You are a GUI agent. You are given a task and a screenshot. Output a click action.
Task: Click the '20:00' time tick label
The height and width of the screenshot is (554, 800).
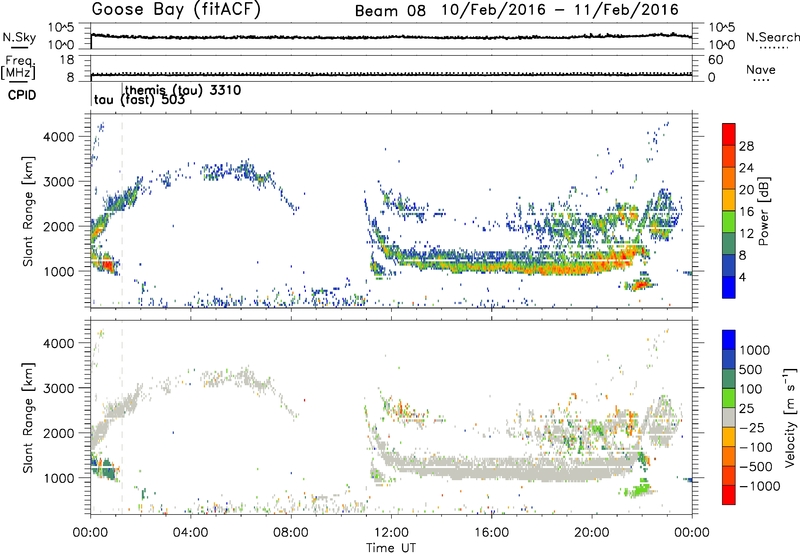pos(591,533)
